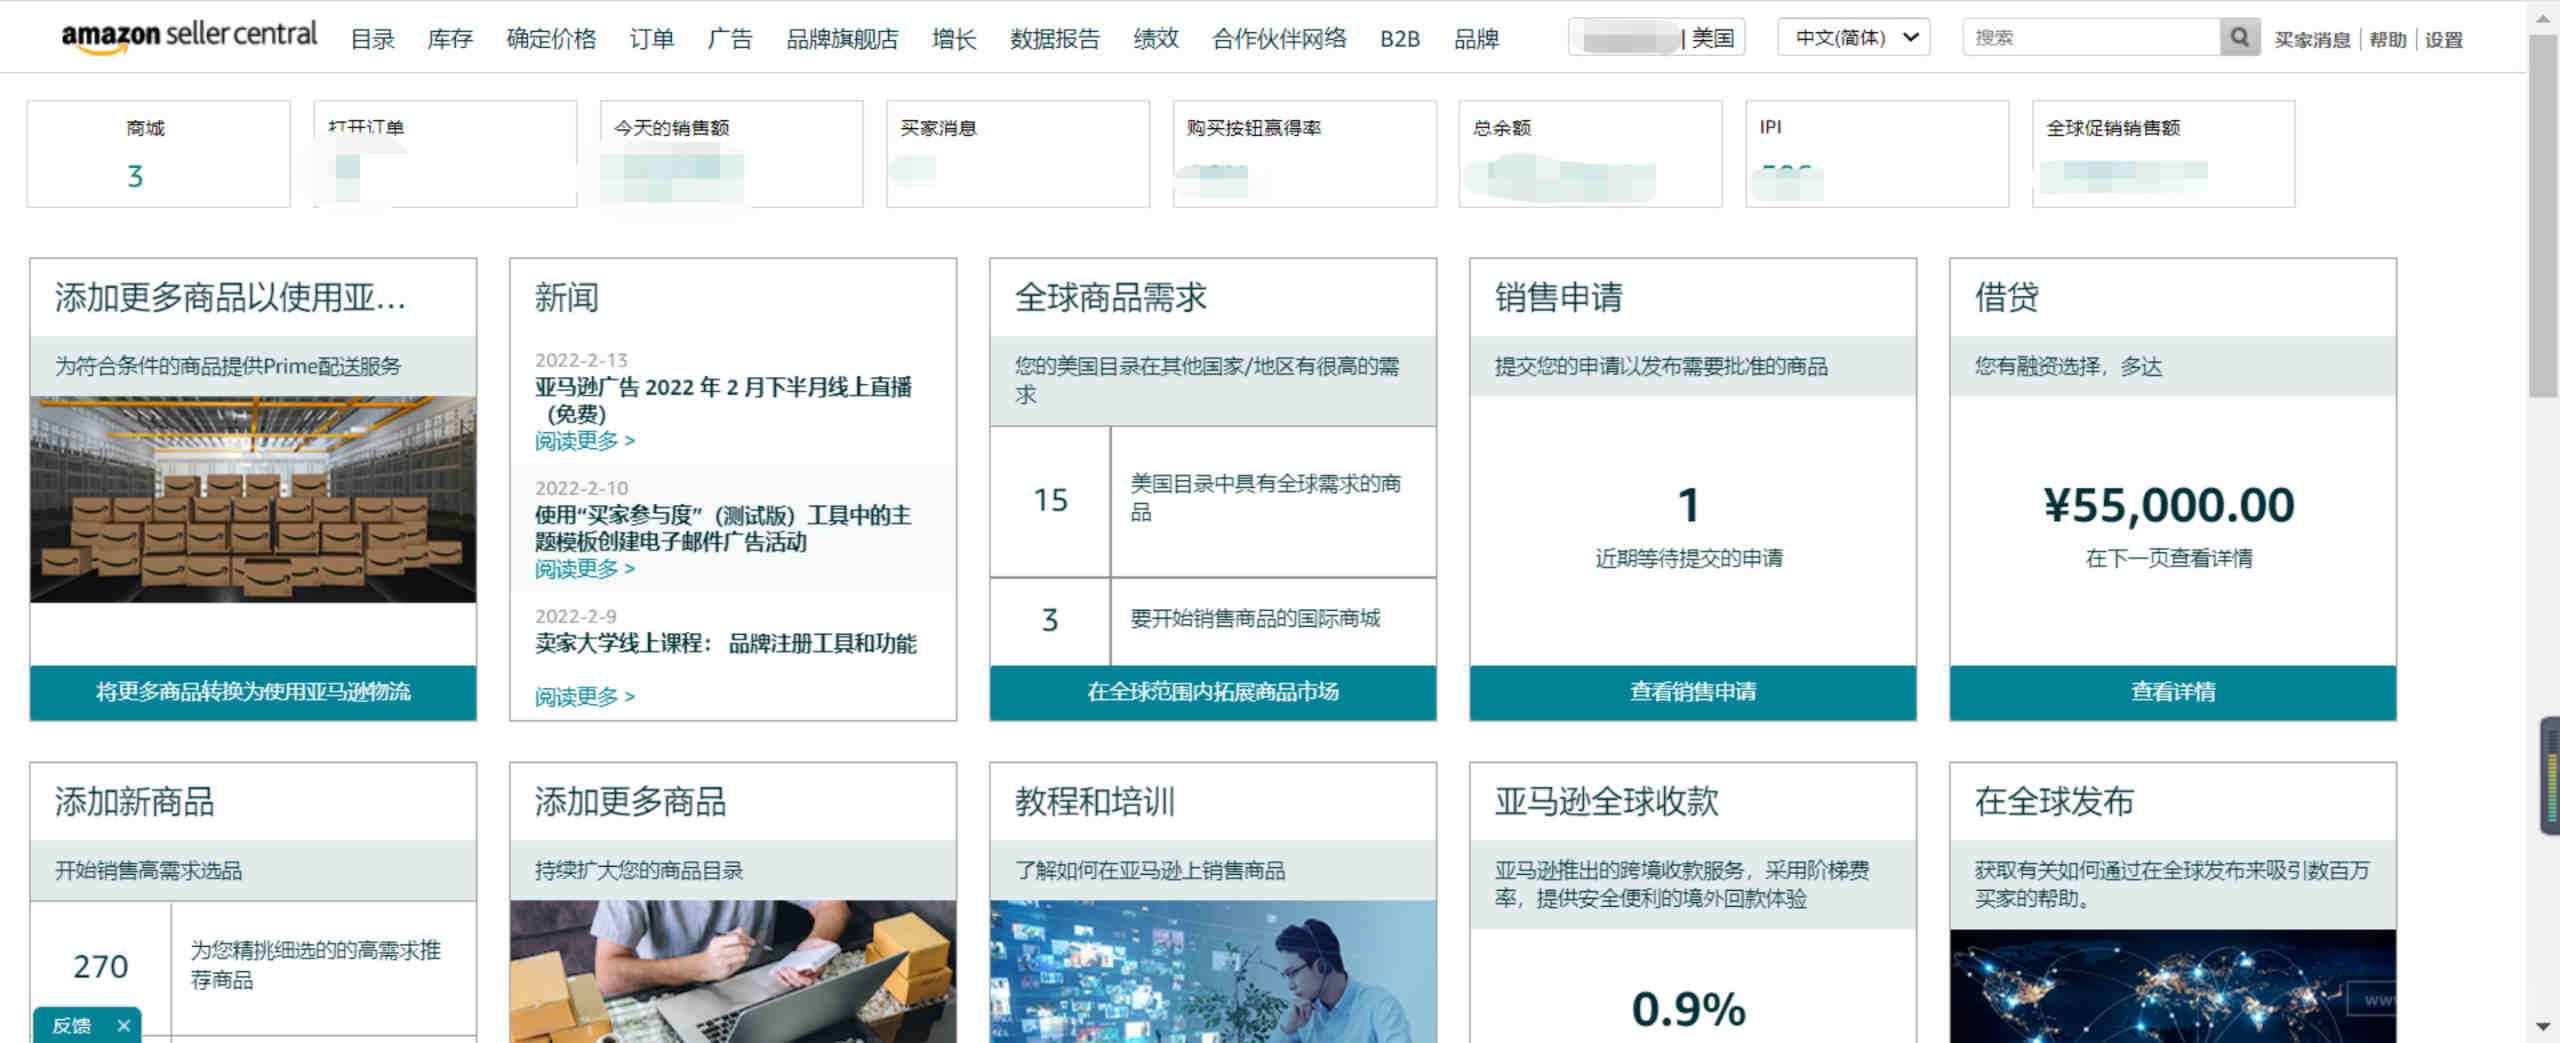Click the scrollbar up arrow

click(2543, 18)
